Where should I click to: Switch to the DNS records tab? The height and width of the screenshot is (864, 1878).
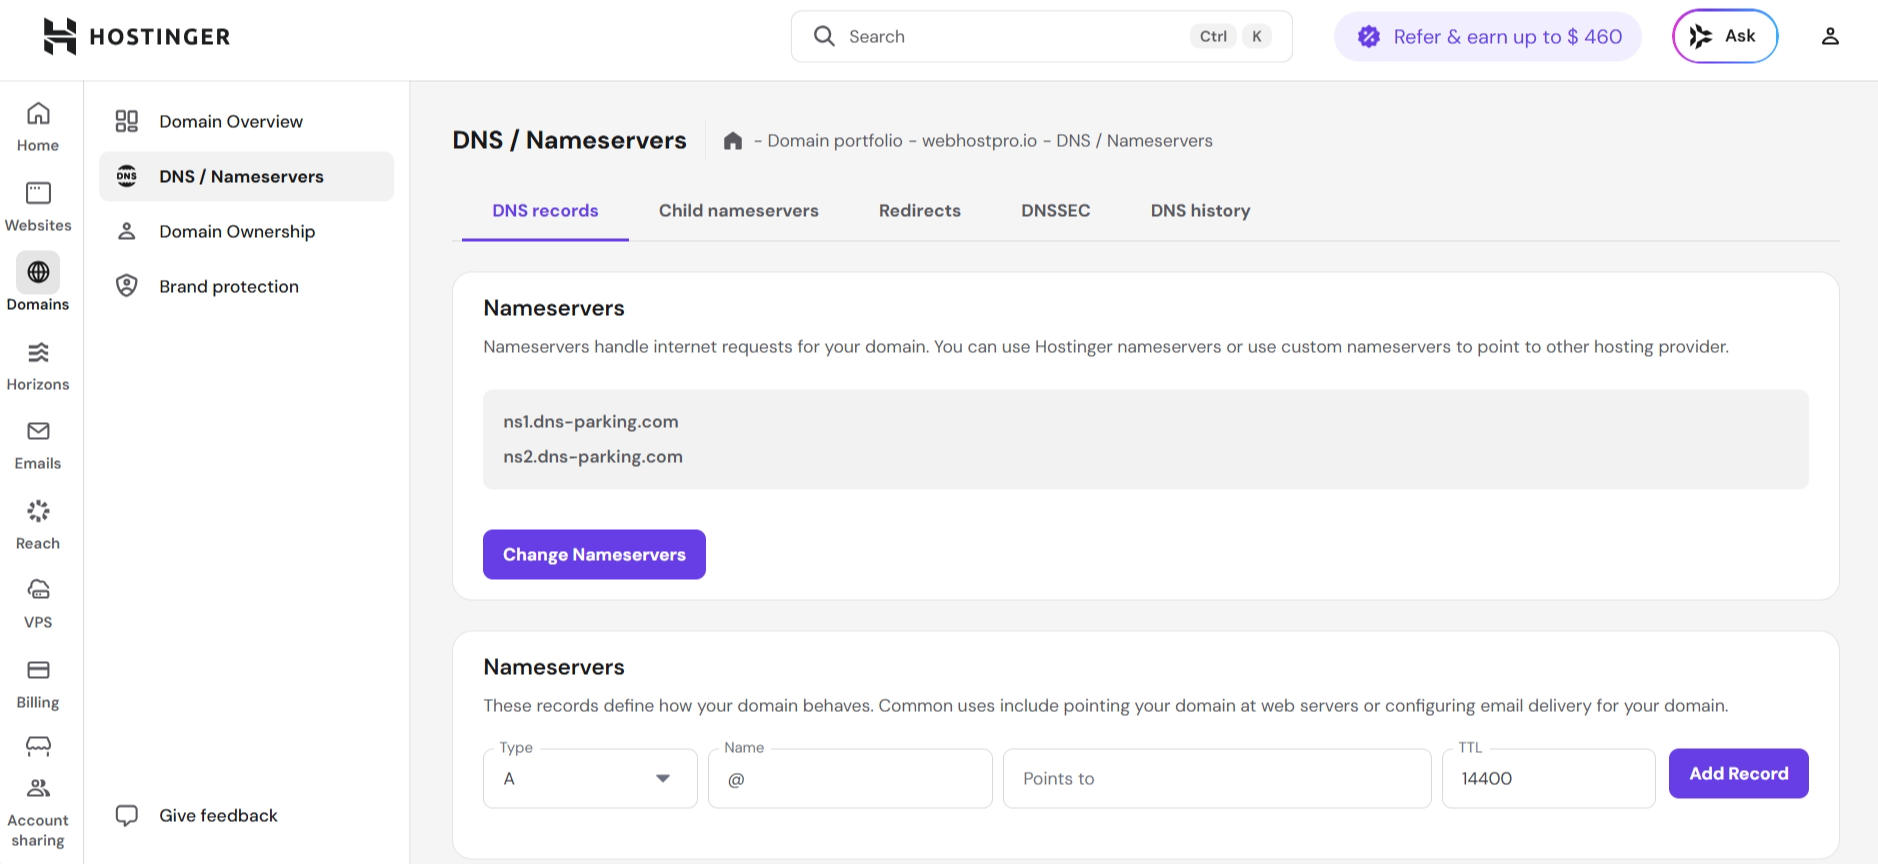click(545, 211)
